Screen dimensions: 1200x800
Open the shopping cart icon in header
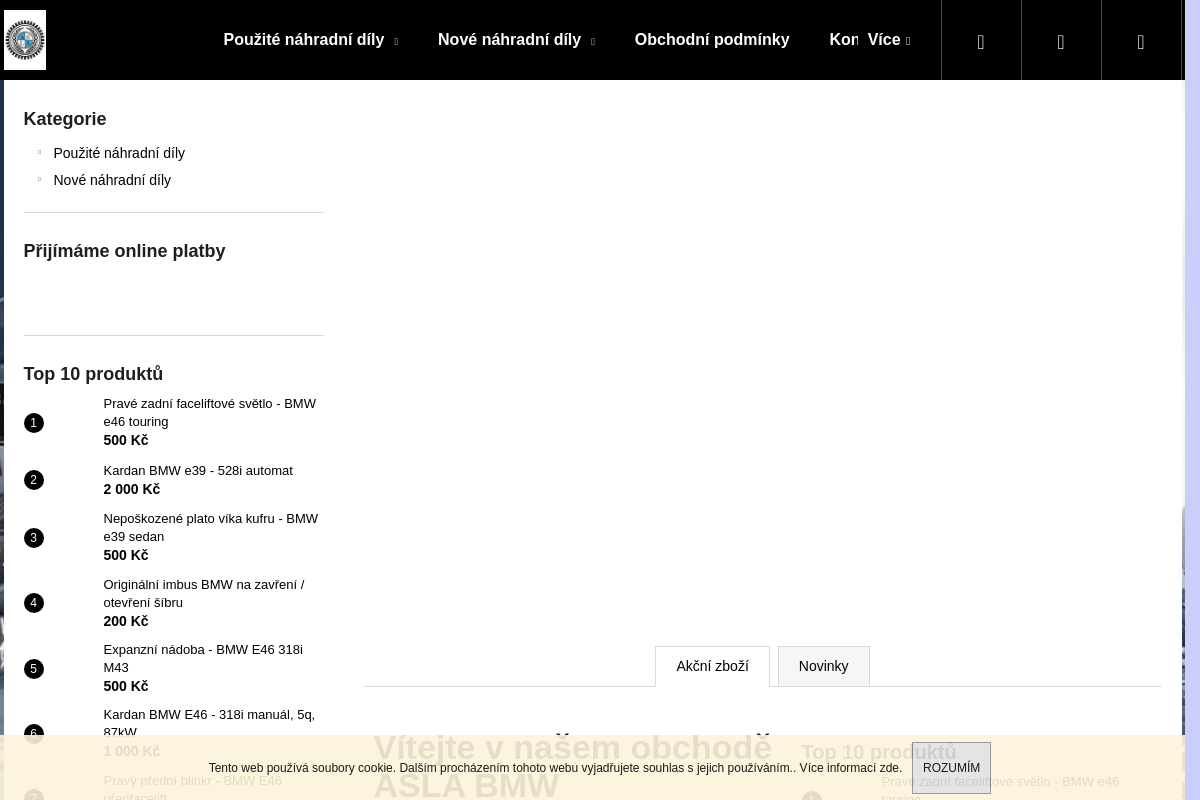[x=1141, y=41]
